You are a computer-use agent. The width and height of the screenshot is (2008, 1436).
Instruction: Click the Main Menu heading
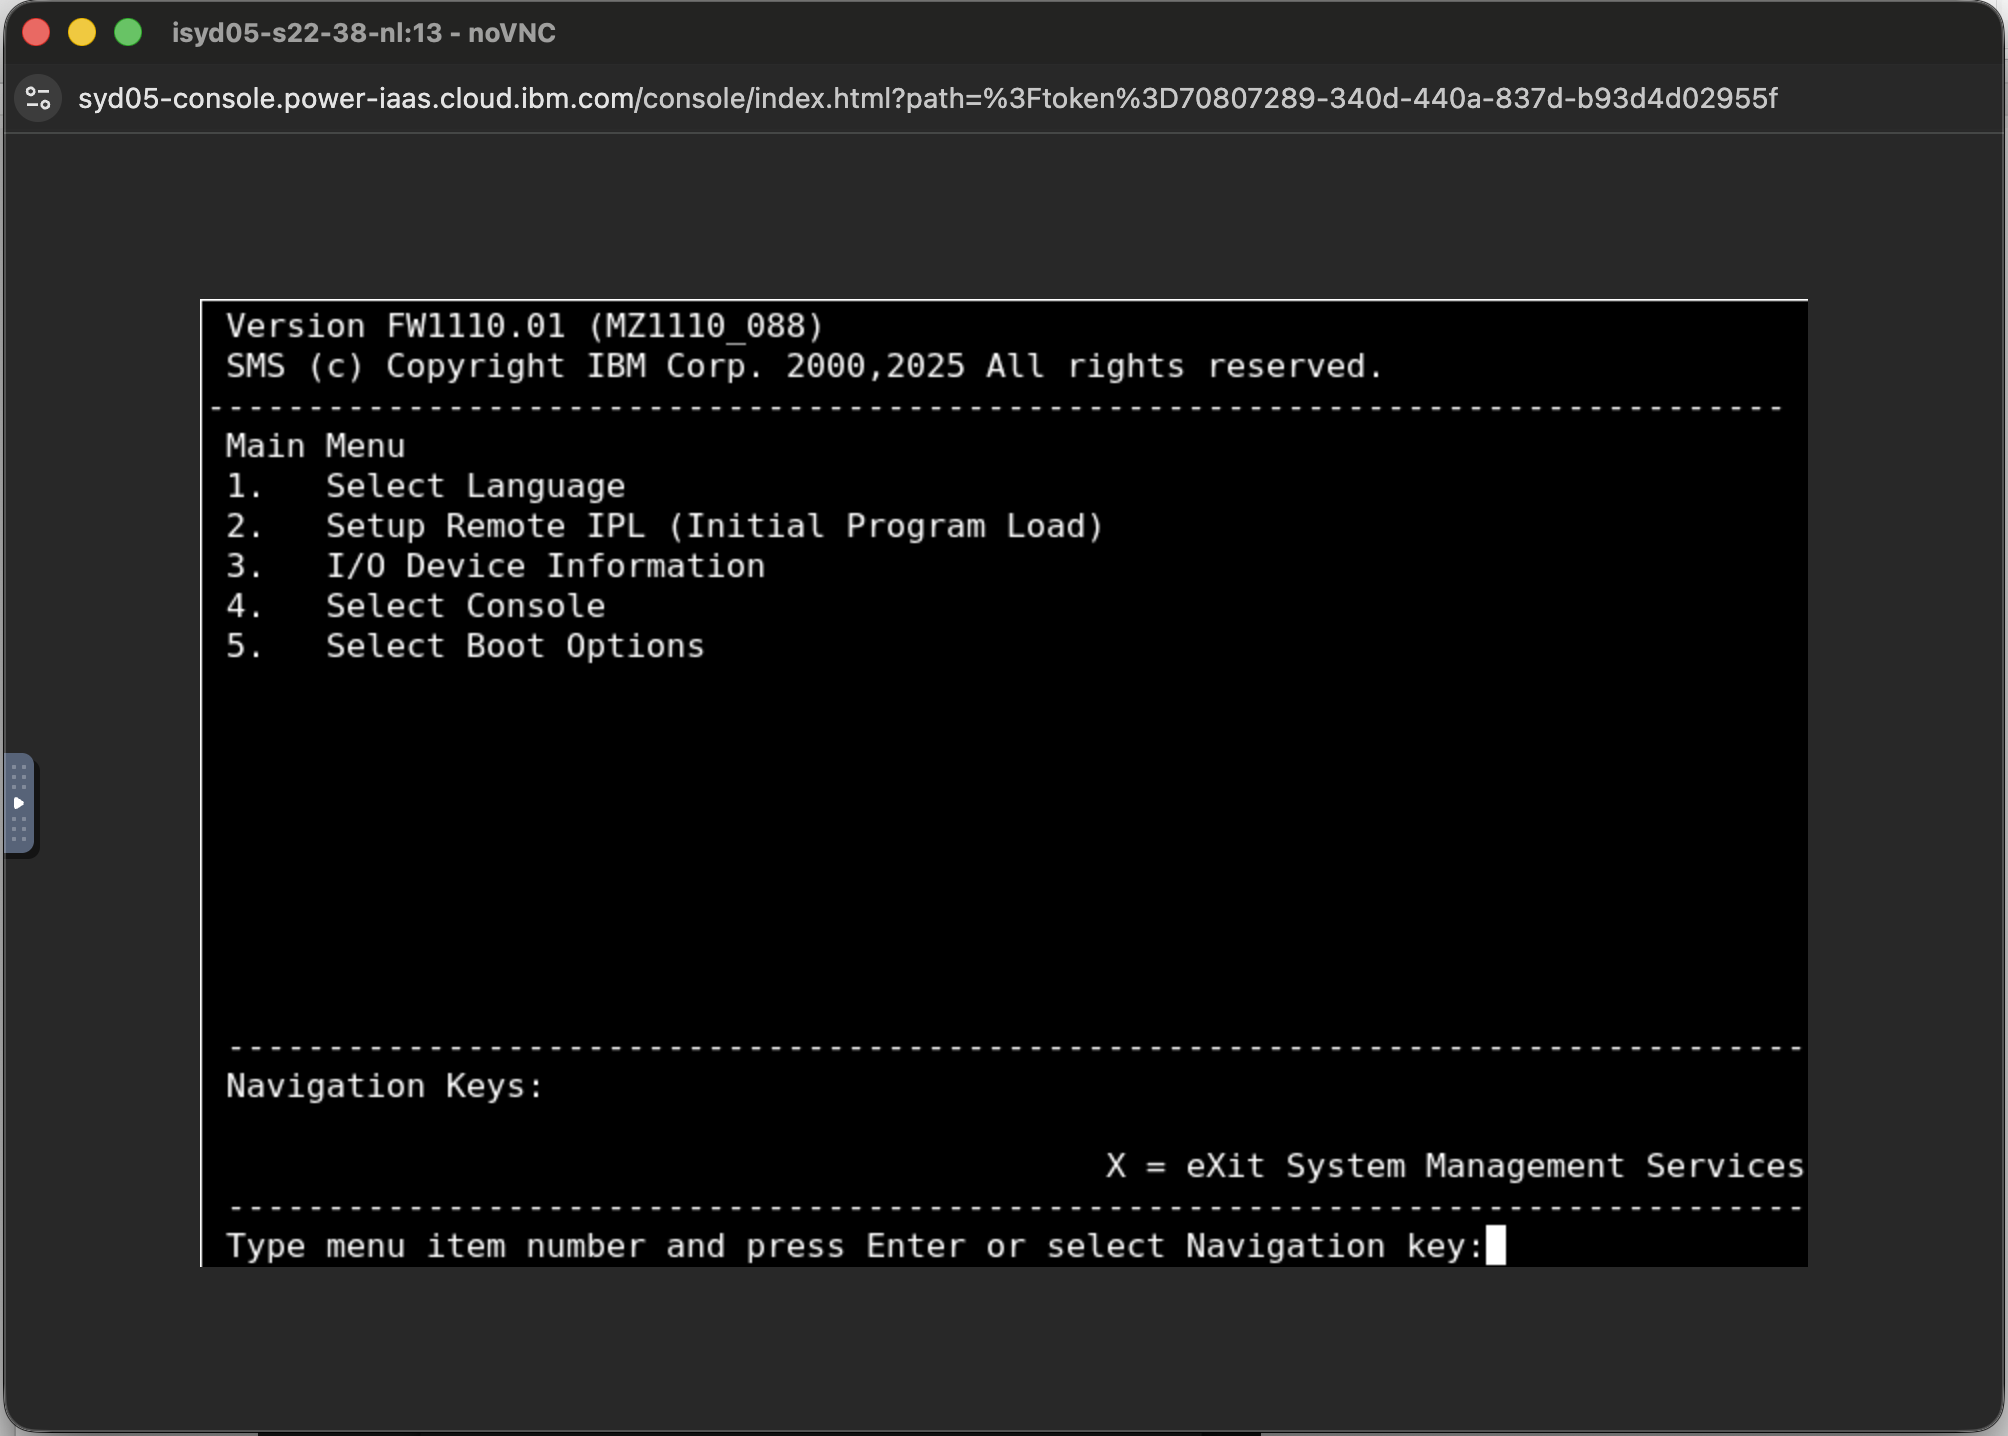pos(316,446)
